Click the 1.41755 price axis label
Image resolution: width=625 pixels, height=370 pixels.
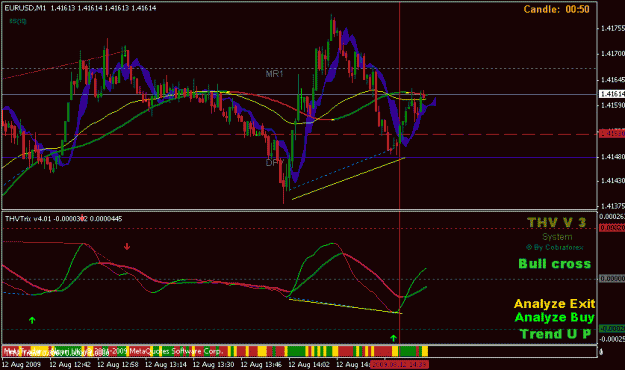(x=613, y=28)
